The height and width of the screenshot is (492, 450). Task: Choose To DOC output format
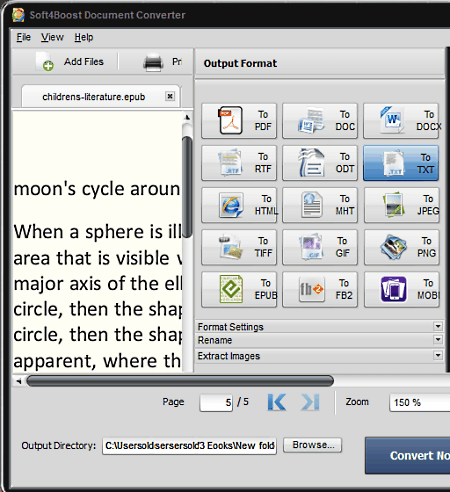[x=320, y=121]
